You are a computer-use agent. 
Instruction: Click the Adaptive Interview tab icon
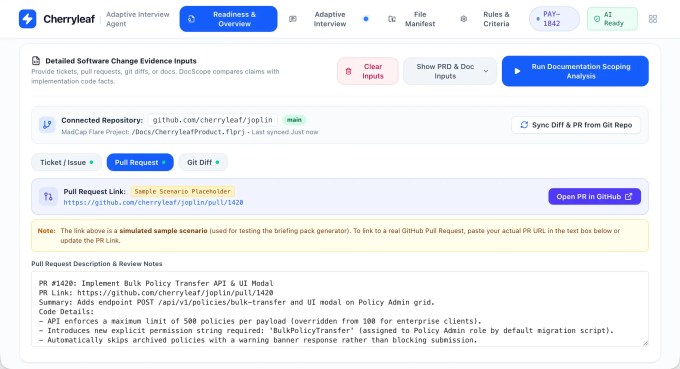pos(293,19)
